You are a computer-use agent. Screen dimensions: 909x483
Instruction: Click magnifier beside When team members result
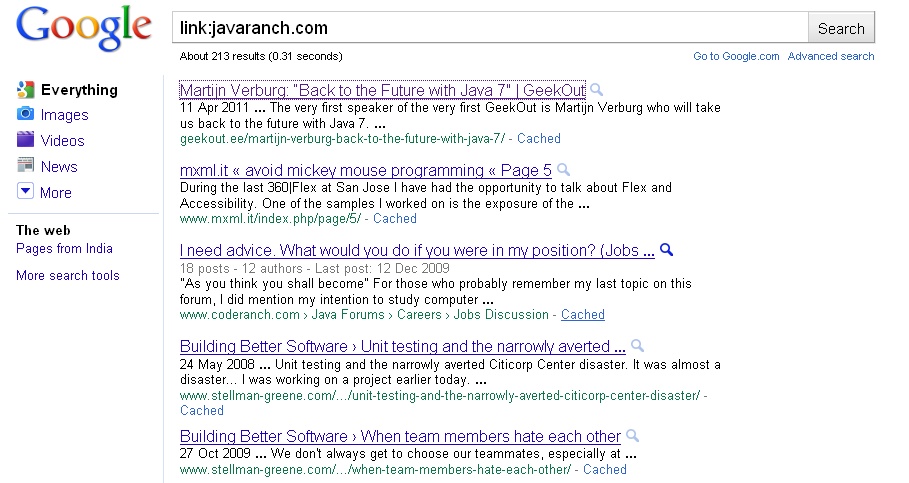click(632, 436)
